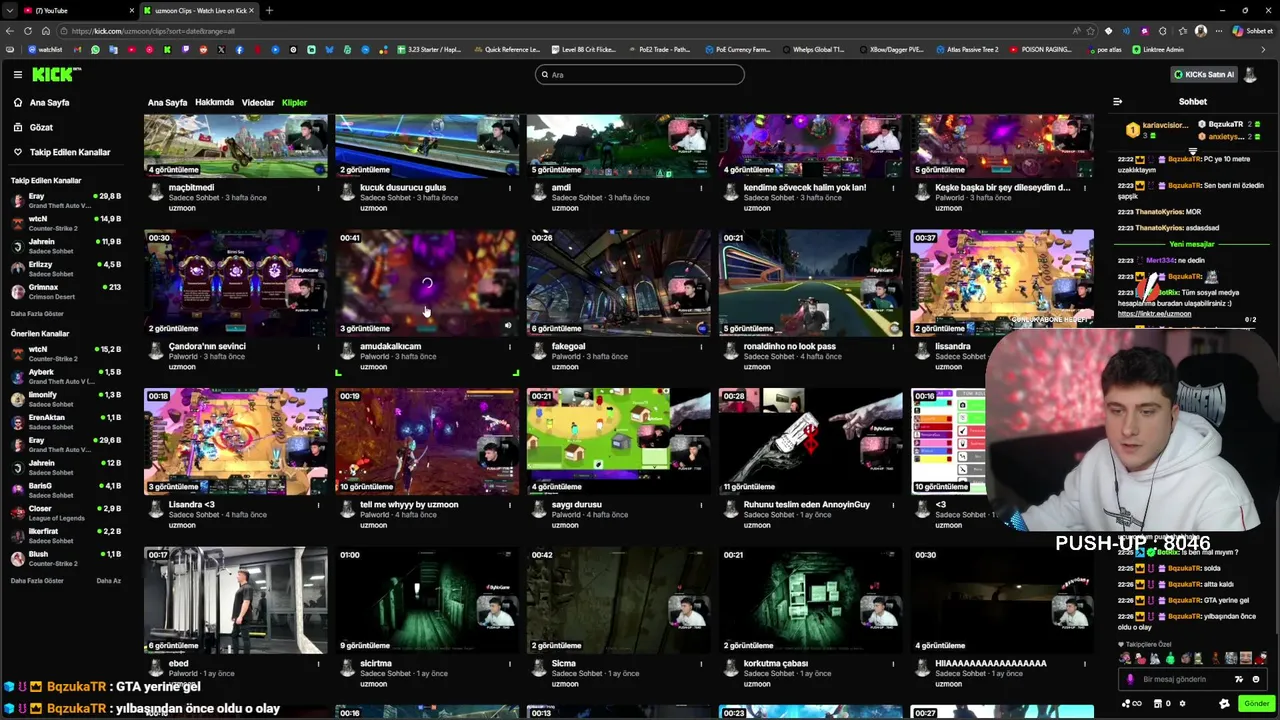Play the amudakalkcam clip thumbnail
This screenshot has width=1280, height=720.
(427, 283)
